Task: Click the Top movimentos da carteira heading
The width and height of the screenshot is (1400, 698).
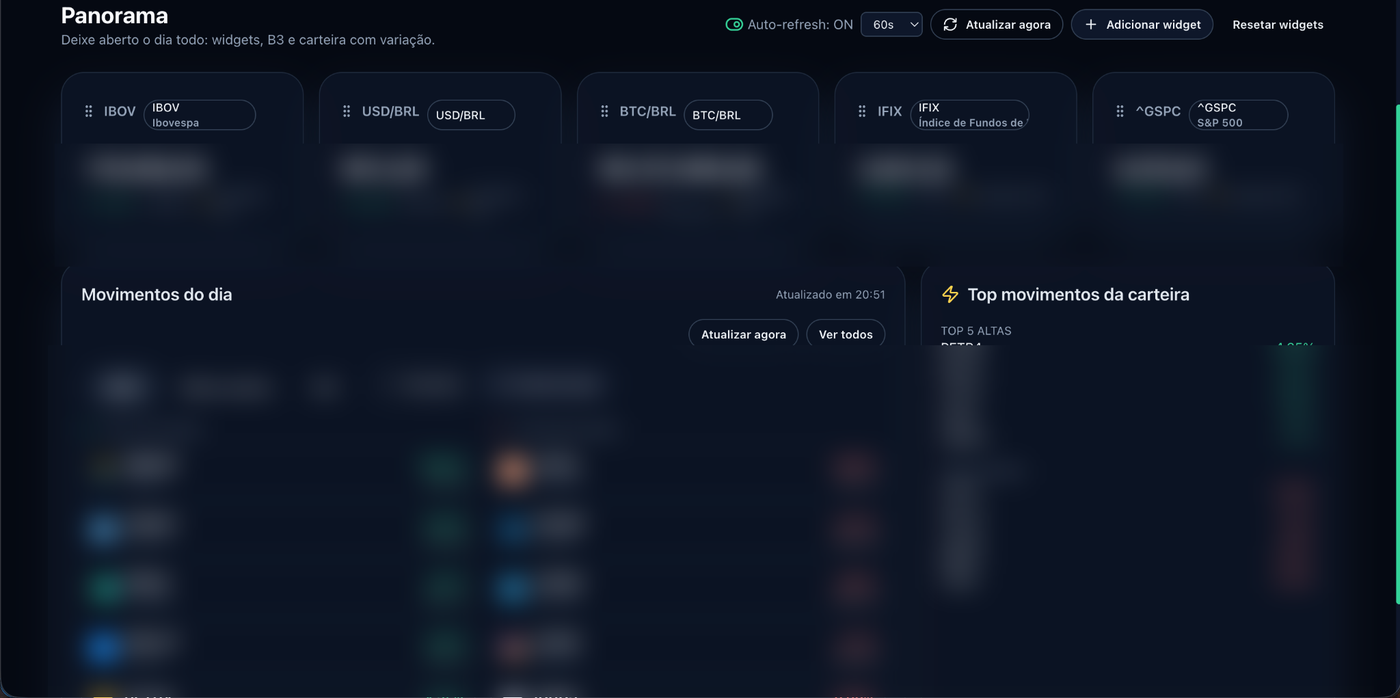Action: (1079, 294)
